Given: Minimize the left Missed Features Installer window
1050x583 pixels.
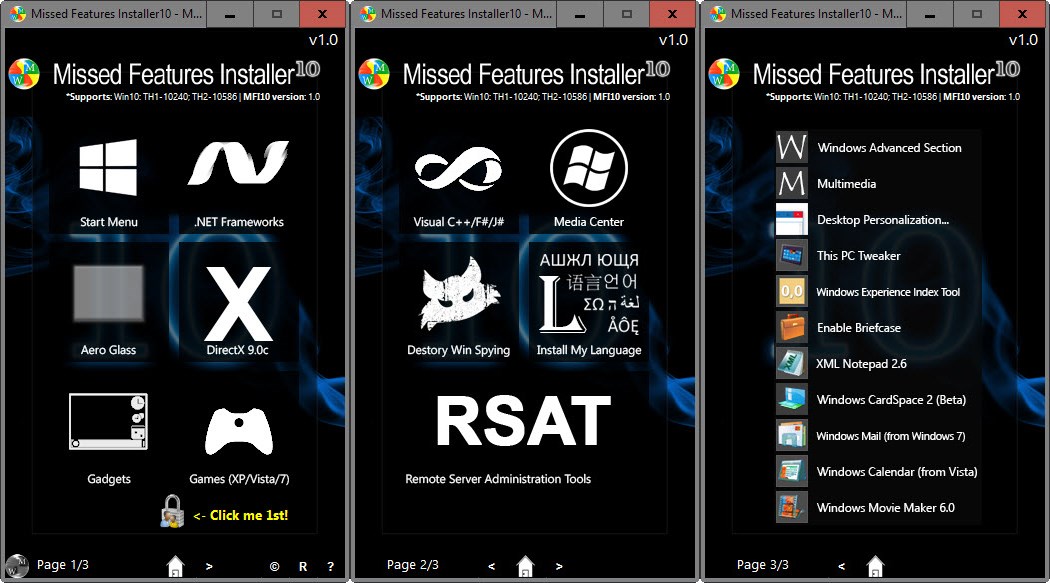Looking at the screenshot, I should coord(230,14).
